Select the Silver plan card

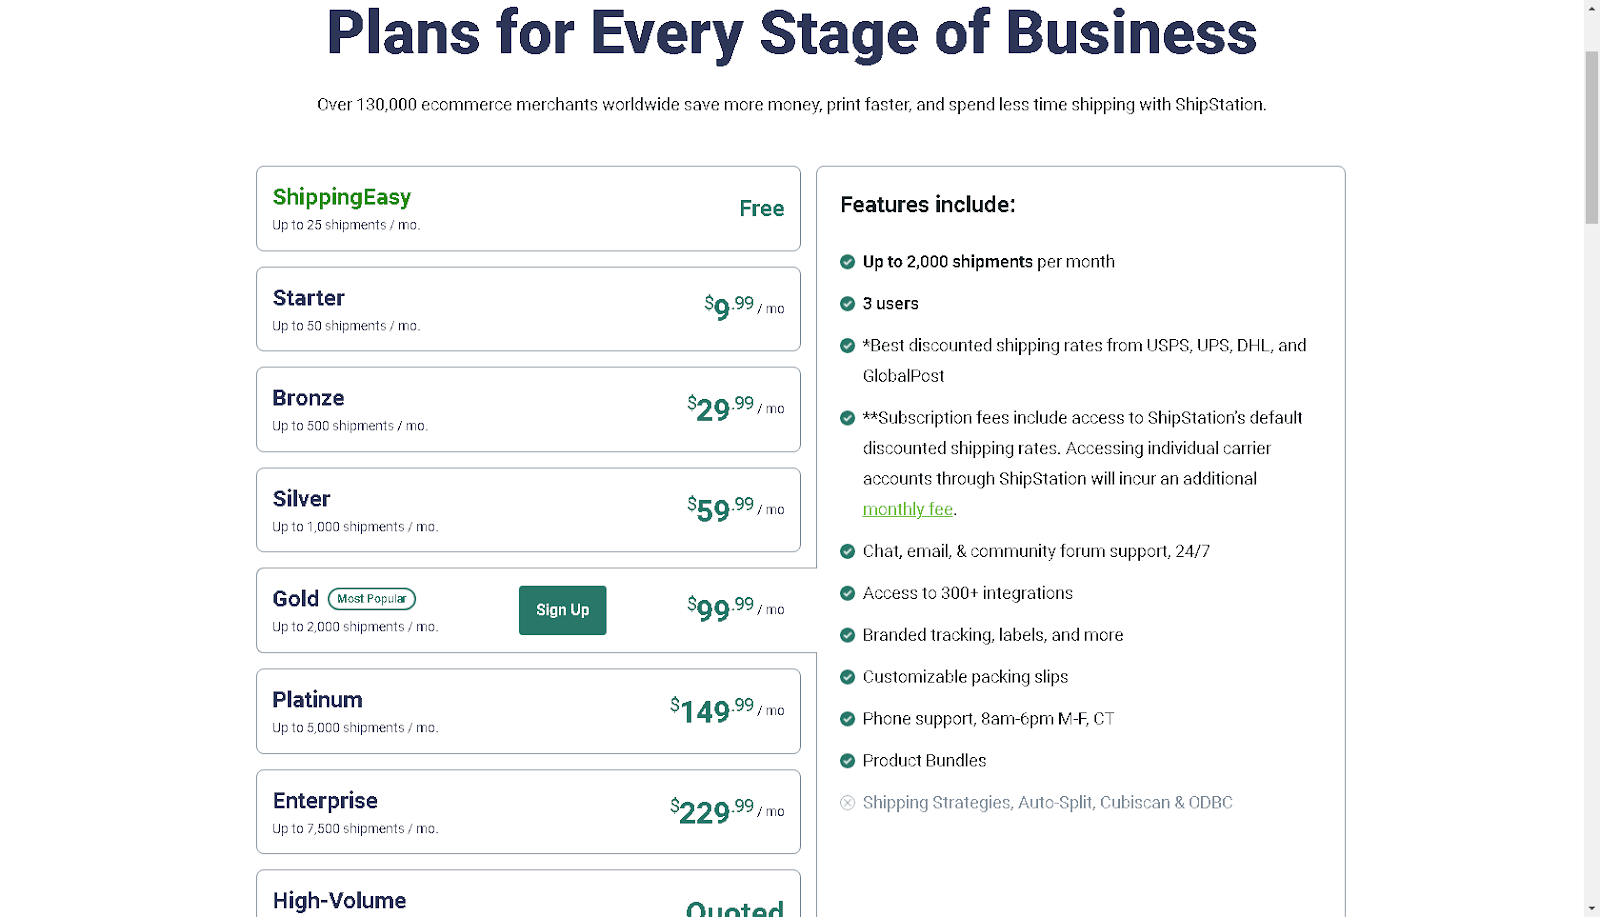pyautogui.click(x=528, y=510)
